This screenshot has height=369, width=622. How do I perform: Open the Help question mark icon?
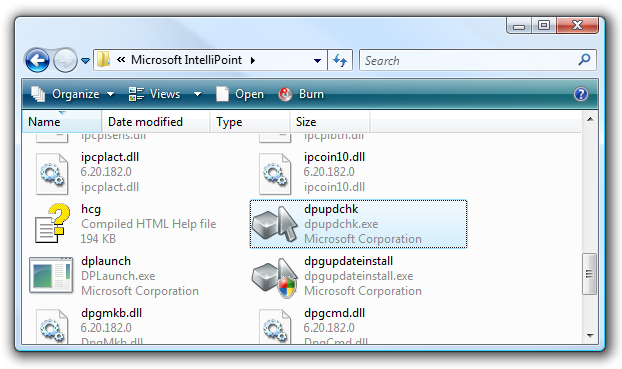581,94
